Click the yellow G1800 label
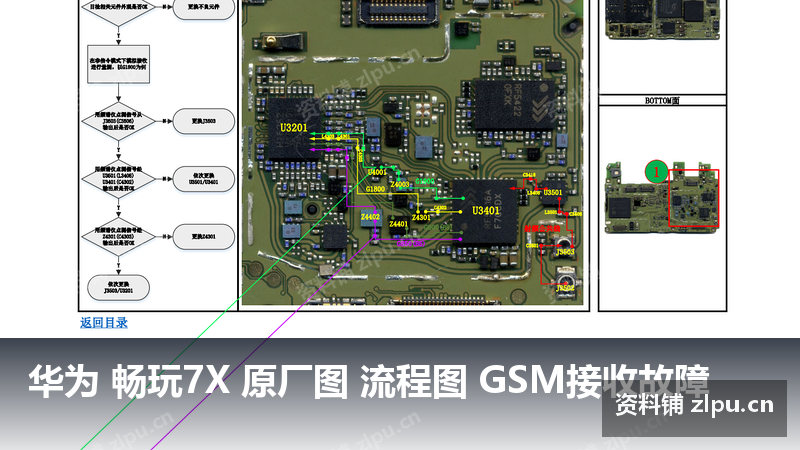 [x=375, y=189]
